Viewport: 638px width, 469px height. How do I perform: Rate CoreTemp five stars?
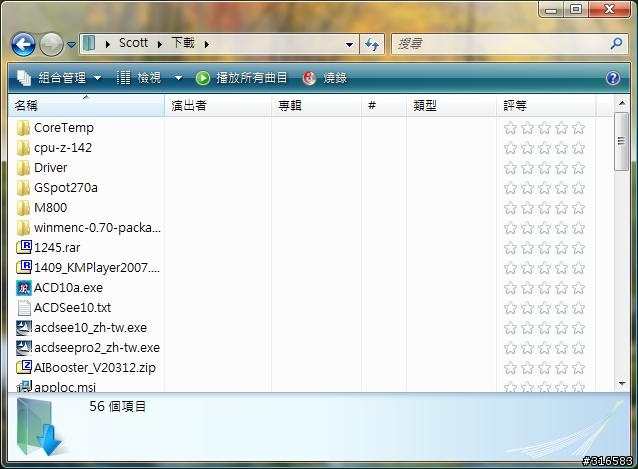(578, 128)
